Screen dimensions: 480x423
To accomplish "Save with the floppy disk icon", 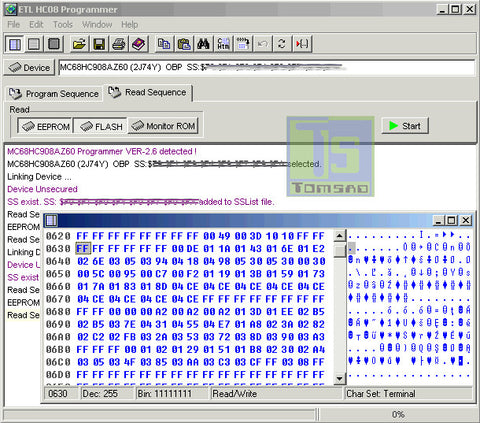I will pos(99,44).
